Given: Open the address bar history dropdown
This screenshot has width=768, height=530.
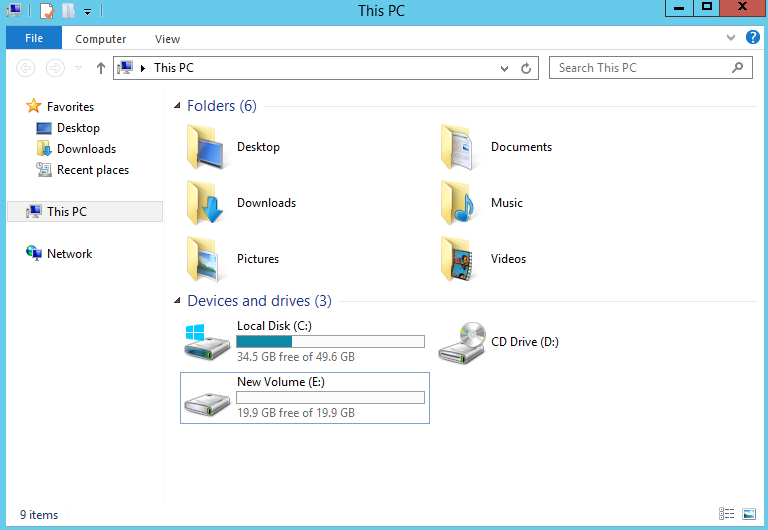Looking at the screenshot, I should [504, 69].
